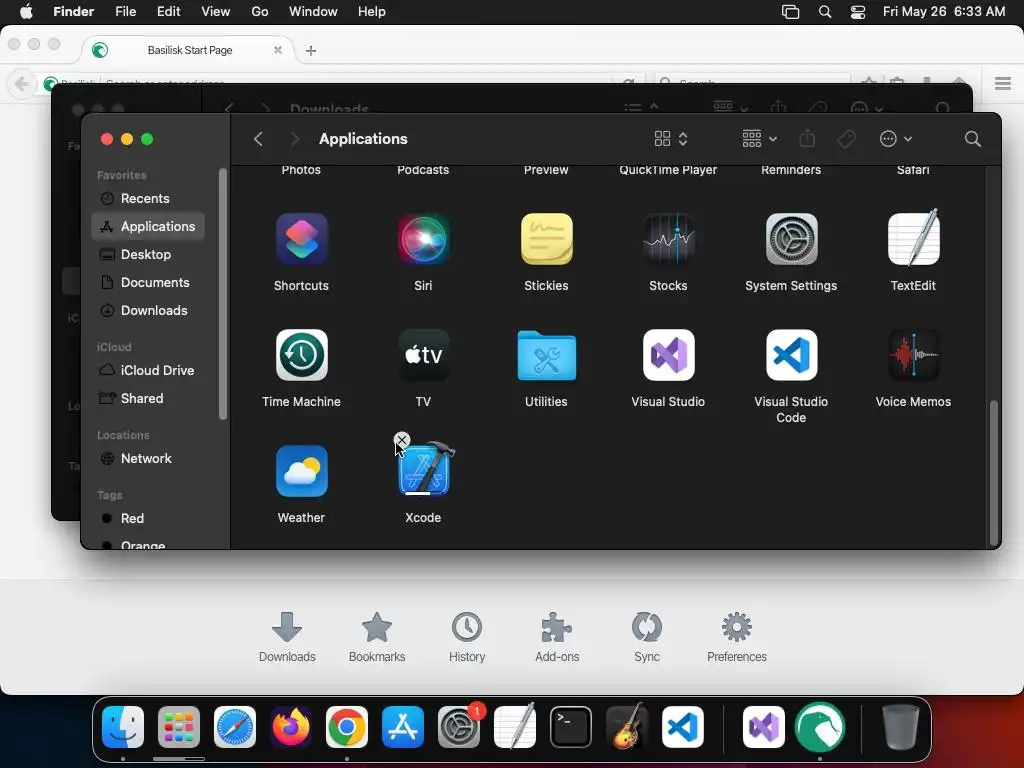Select the Time Machine app icon
Image resolution: width=1024 pixels, height=768 pixels.
301,355
